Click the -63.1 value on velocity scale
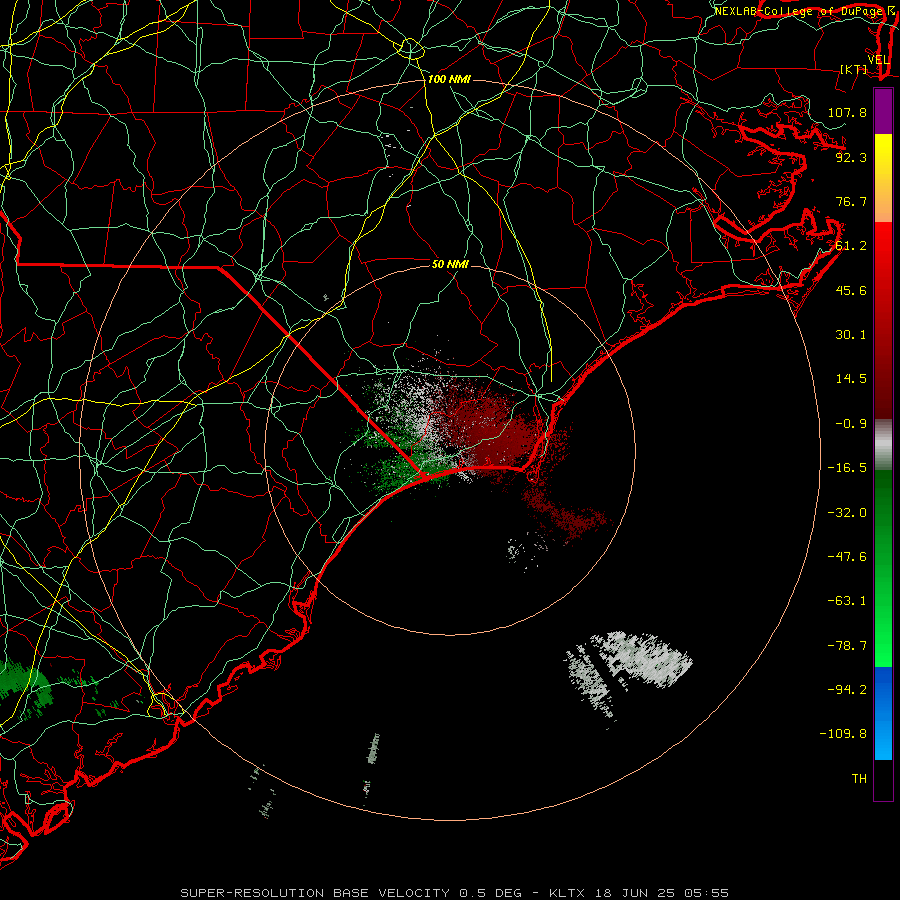The height and width of the screenshot is (900, 900). pos(847,601)
